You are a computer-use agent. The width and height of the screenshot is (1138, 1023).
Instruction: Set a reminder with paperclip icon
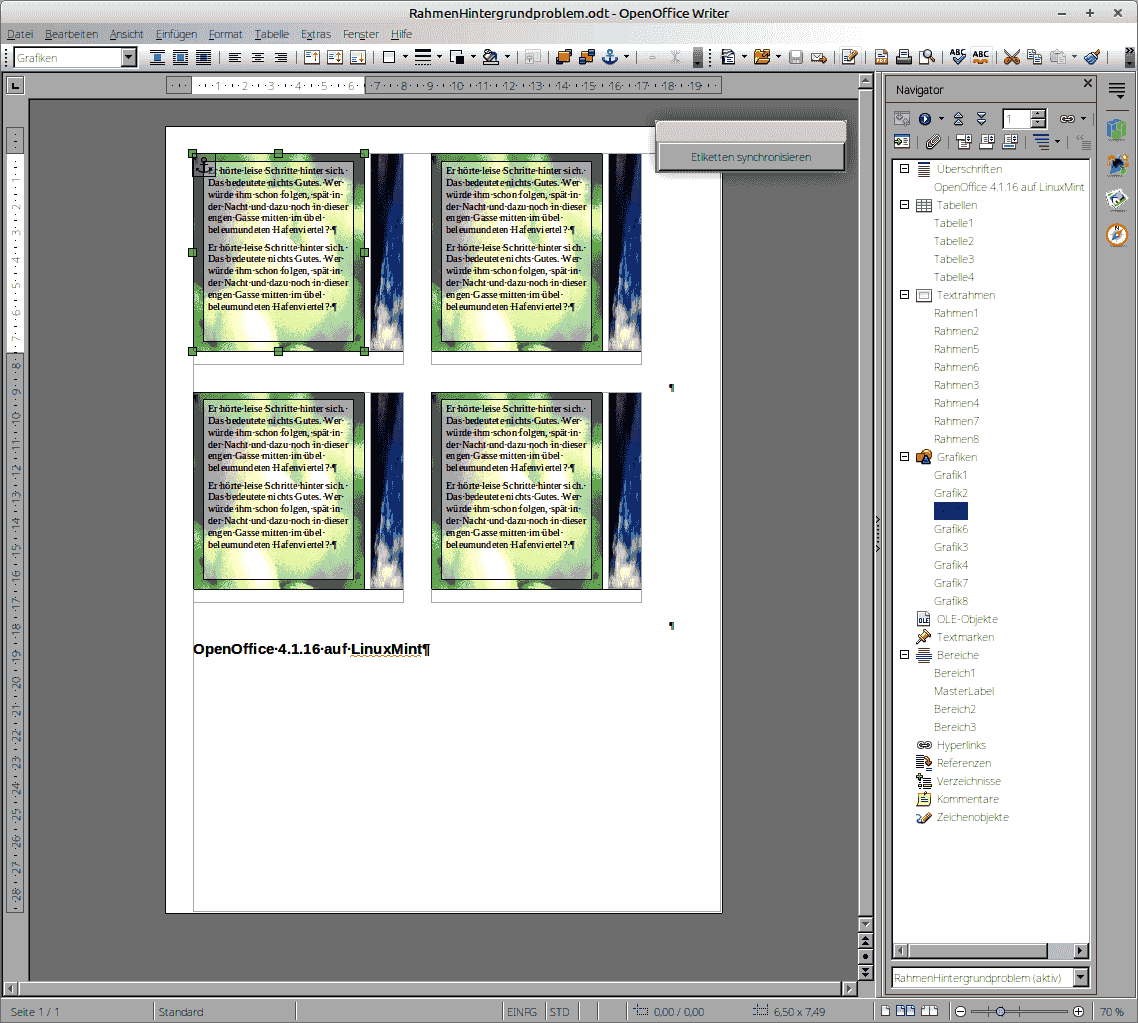click(x=933, y=141)
